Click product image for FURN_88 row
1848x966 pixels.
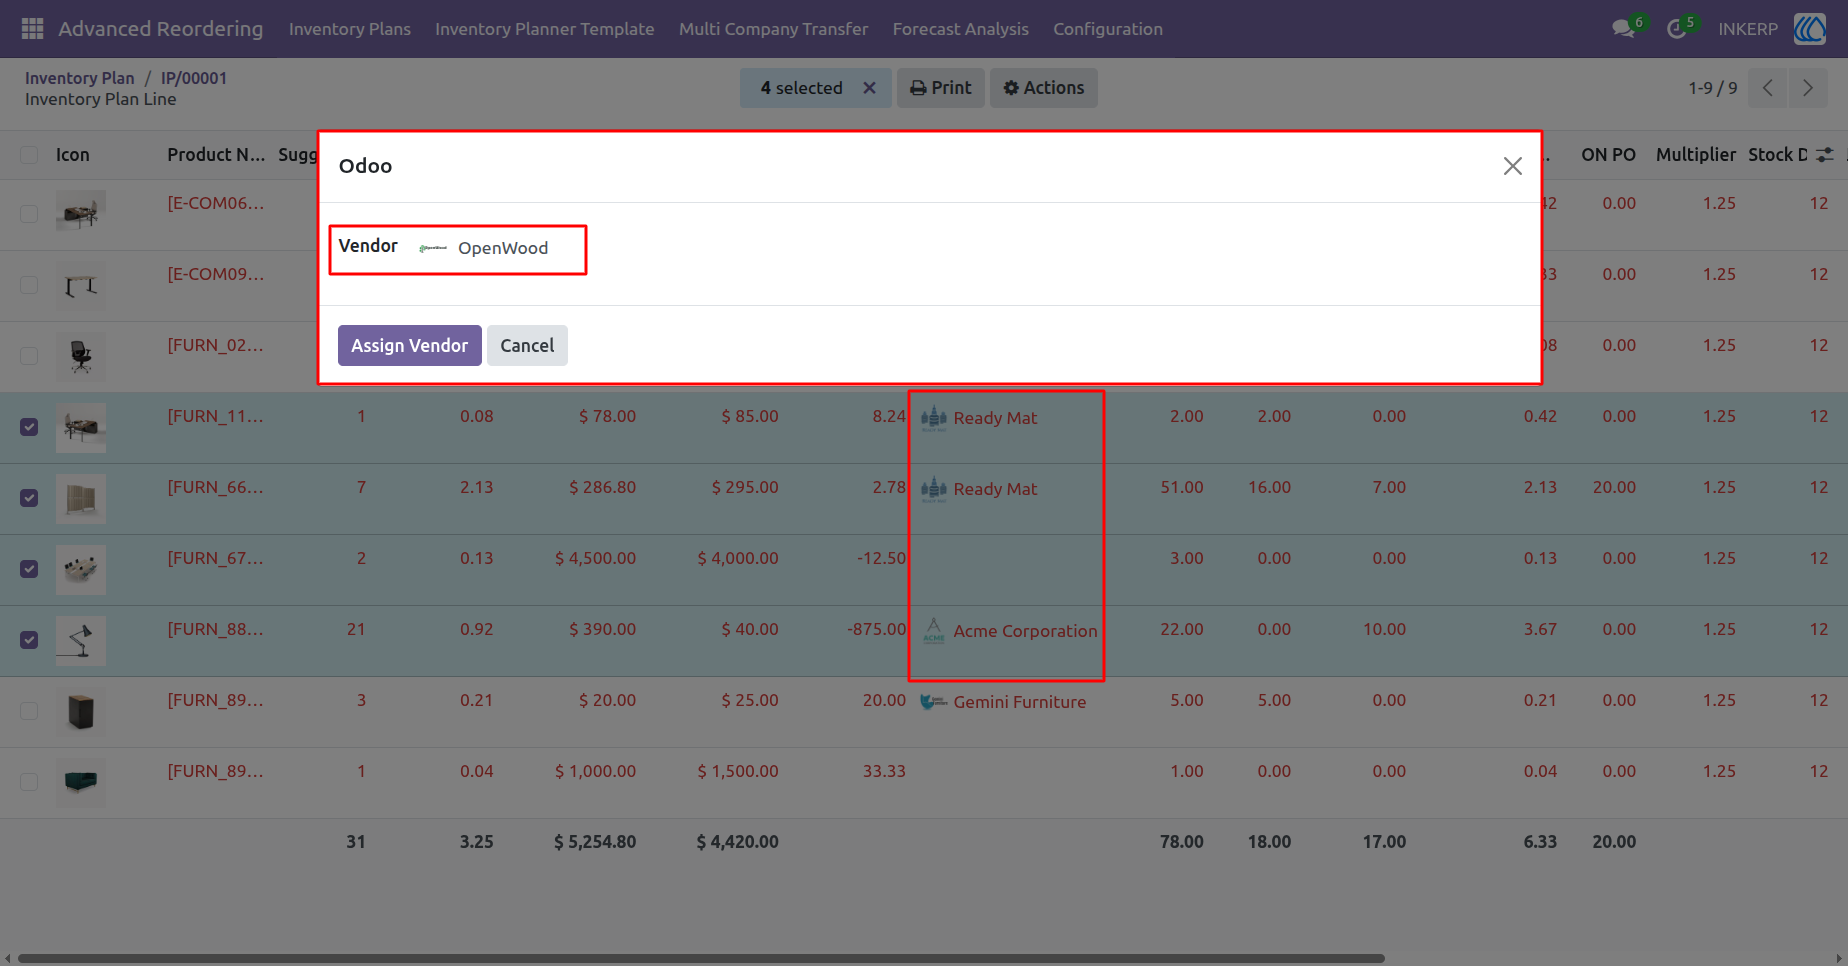pyautogui.click(x=81, y=641)
